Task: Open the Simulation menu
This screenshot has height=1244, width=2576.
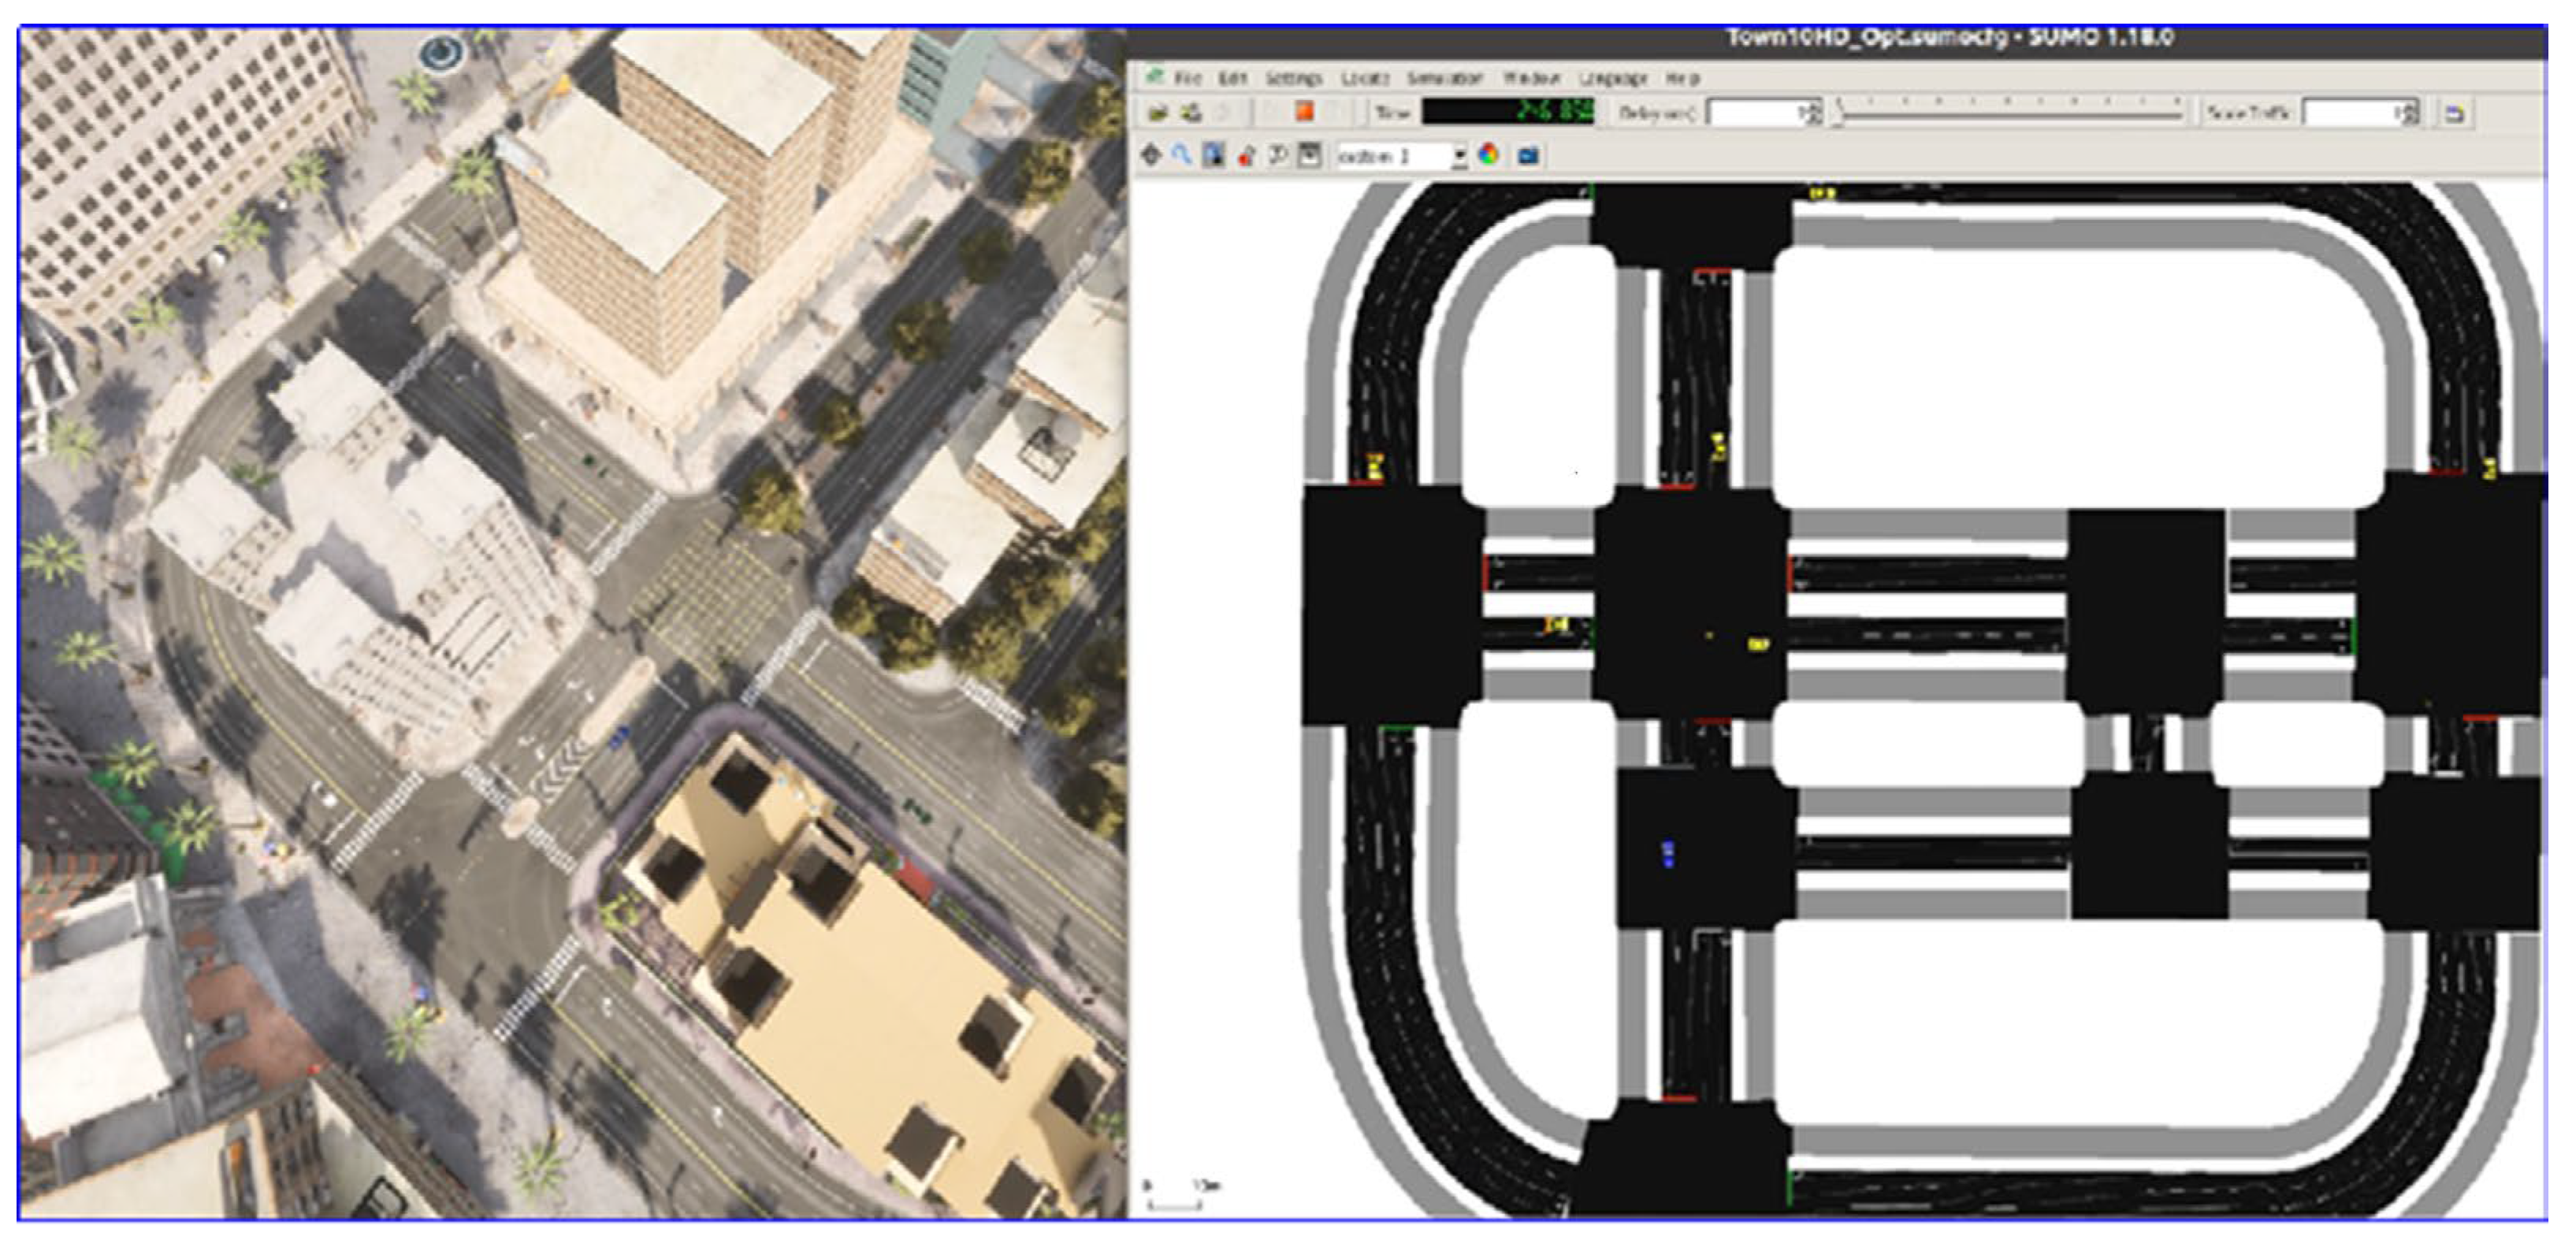Action: point(1443,78)
